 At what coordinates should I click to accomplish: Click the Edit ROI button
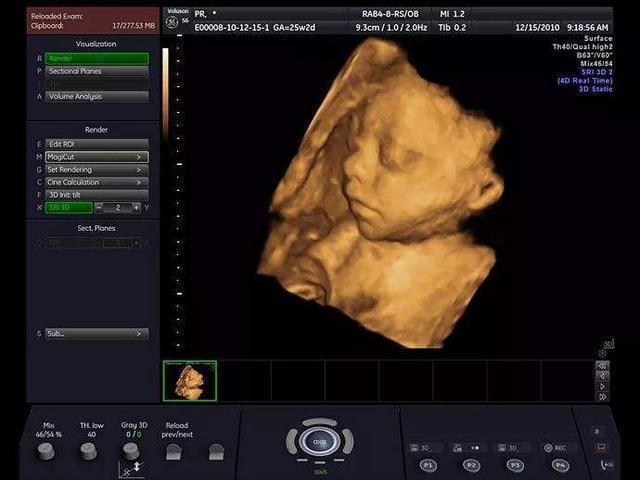(96, 144)
